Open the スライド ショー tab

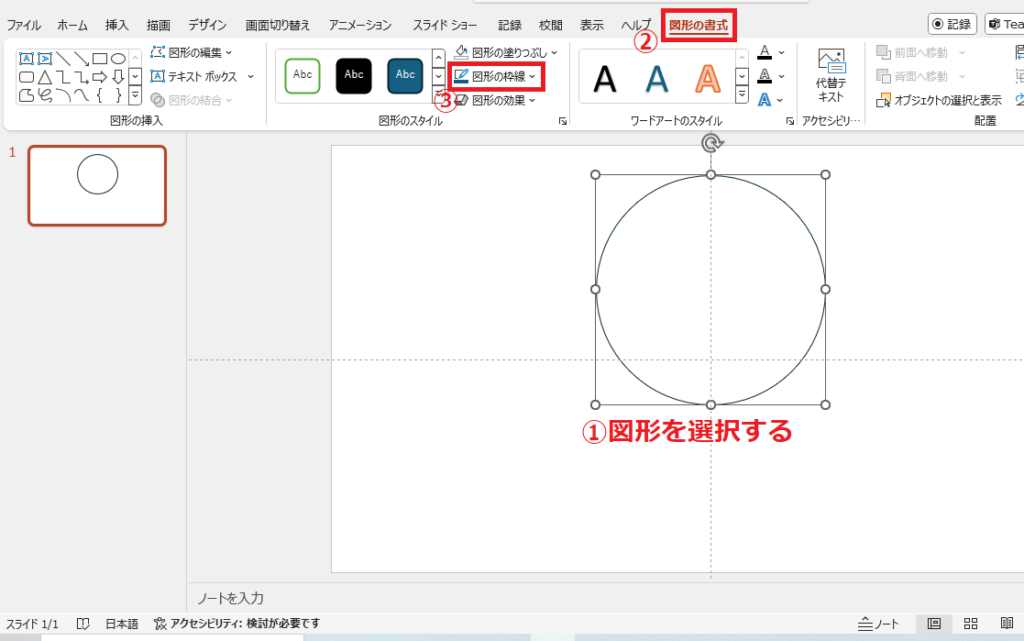pos(445,25)
